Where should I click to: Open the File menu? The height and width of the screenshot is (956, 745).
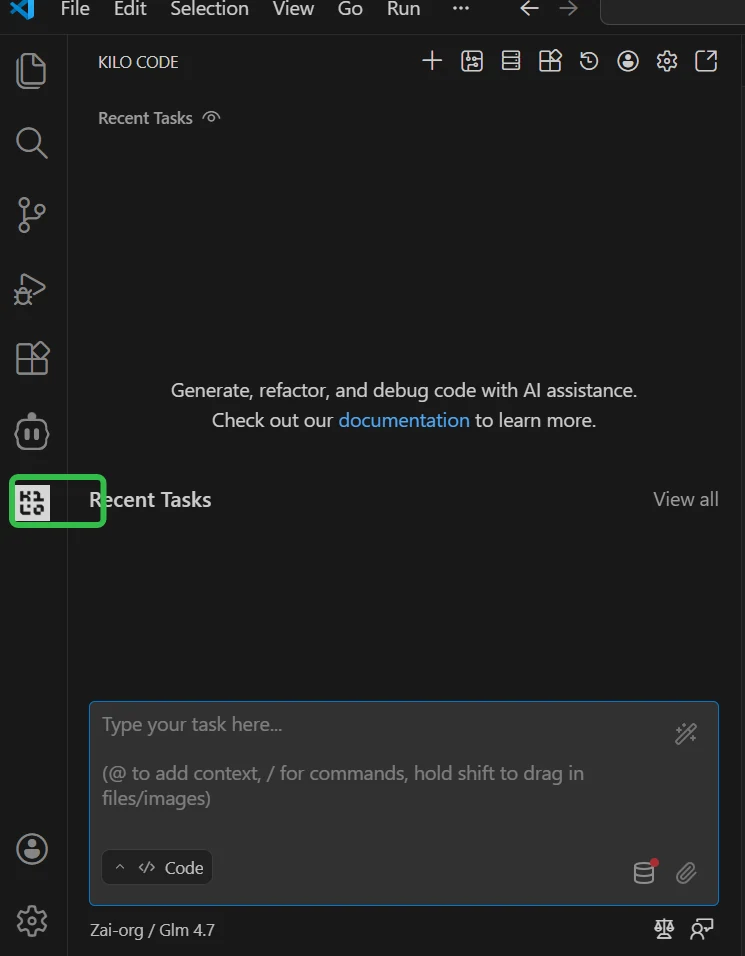(75, 9)
